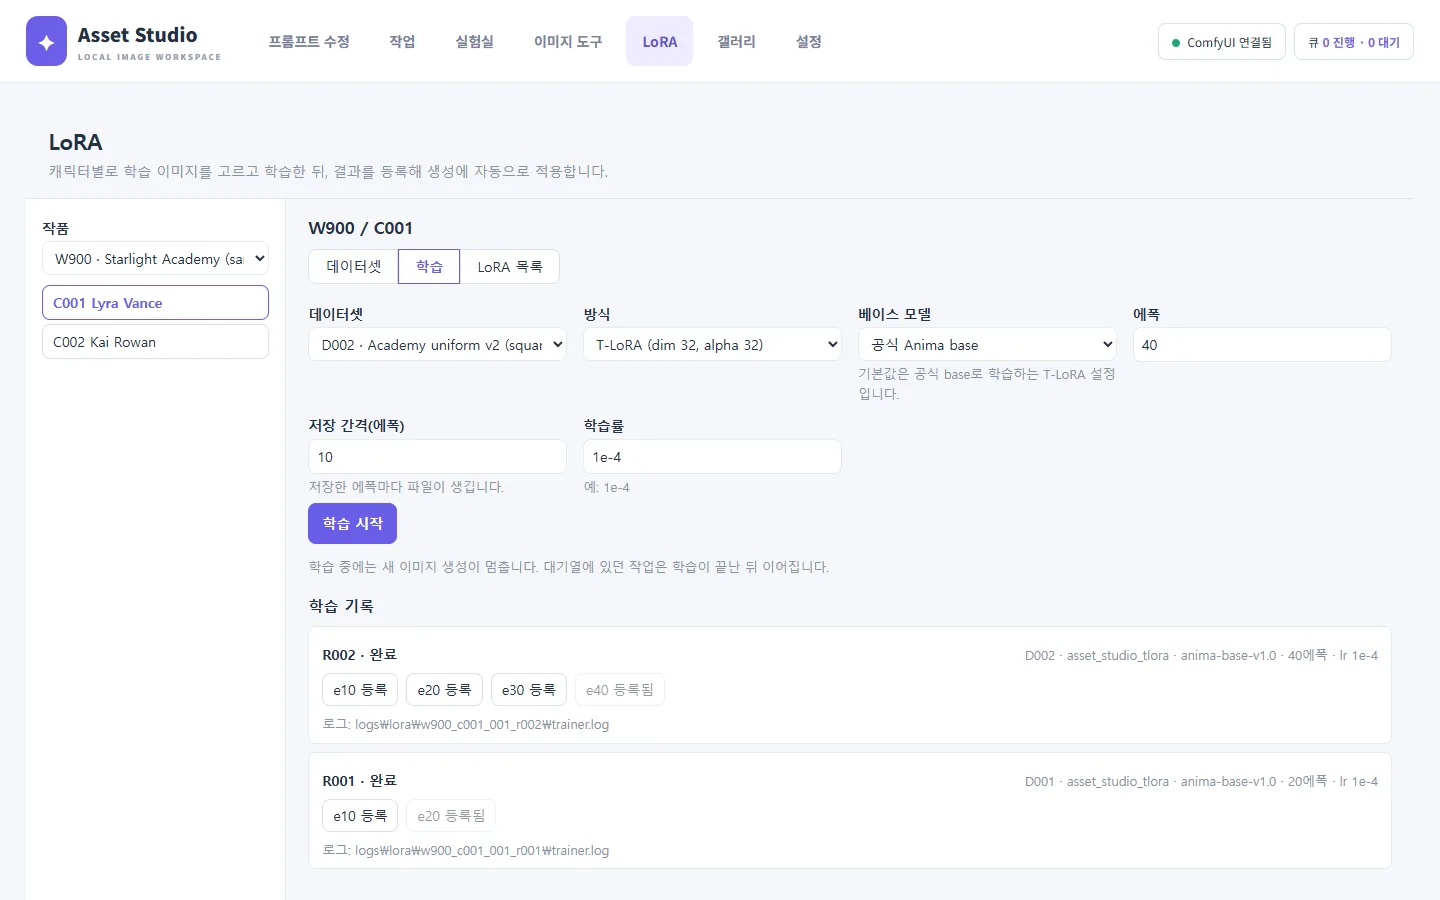Open the 작품 W900 Starlight Academy dropdown

pyautogui.click(x=155, y=258)
